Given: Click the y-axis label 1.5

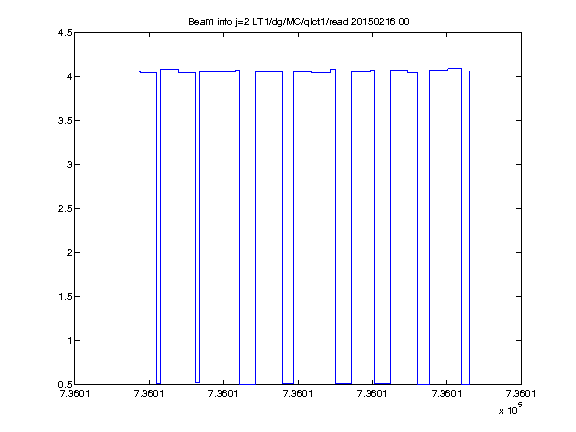Looking at the screenshot, I should (65, 296).
